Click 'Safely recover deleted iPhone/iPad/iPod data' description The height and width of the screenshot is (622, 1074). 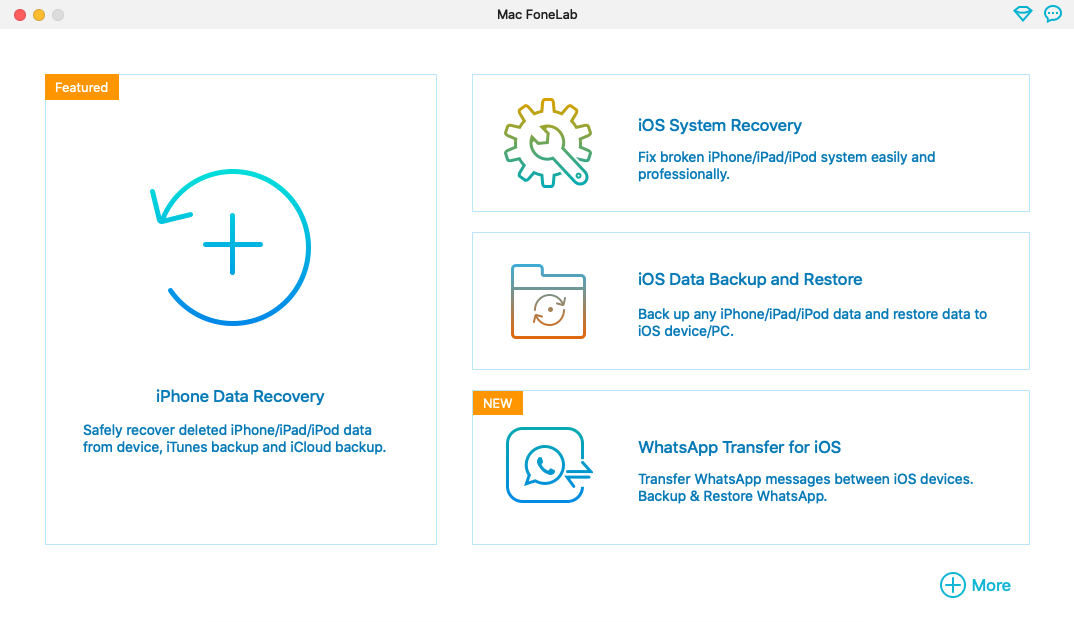point(234,438)
